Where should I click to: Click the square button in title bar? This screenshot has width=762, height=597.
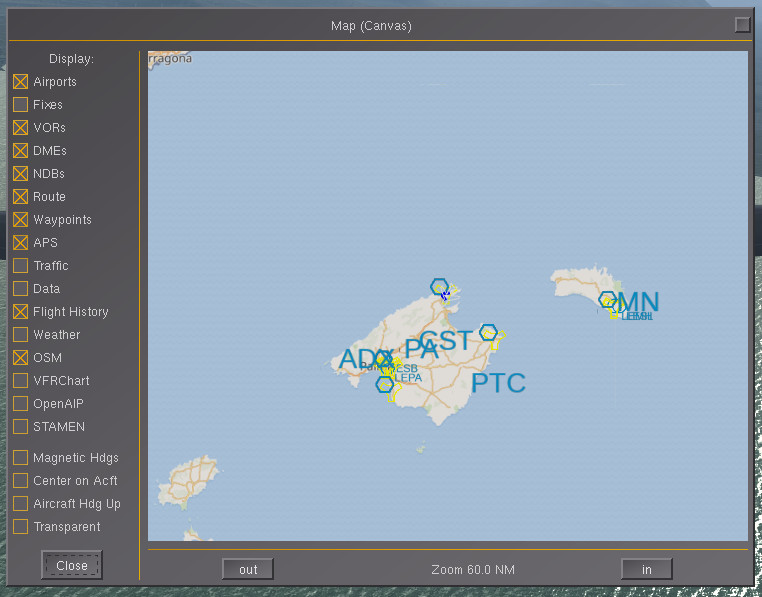743,25
